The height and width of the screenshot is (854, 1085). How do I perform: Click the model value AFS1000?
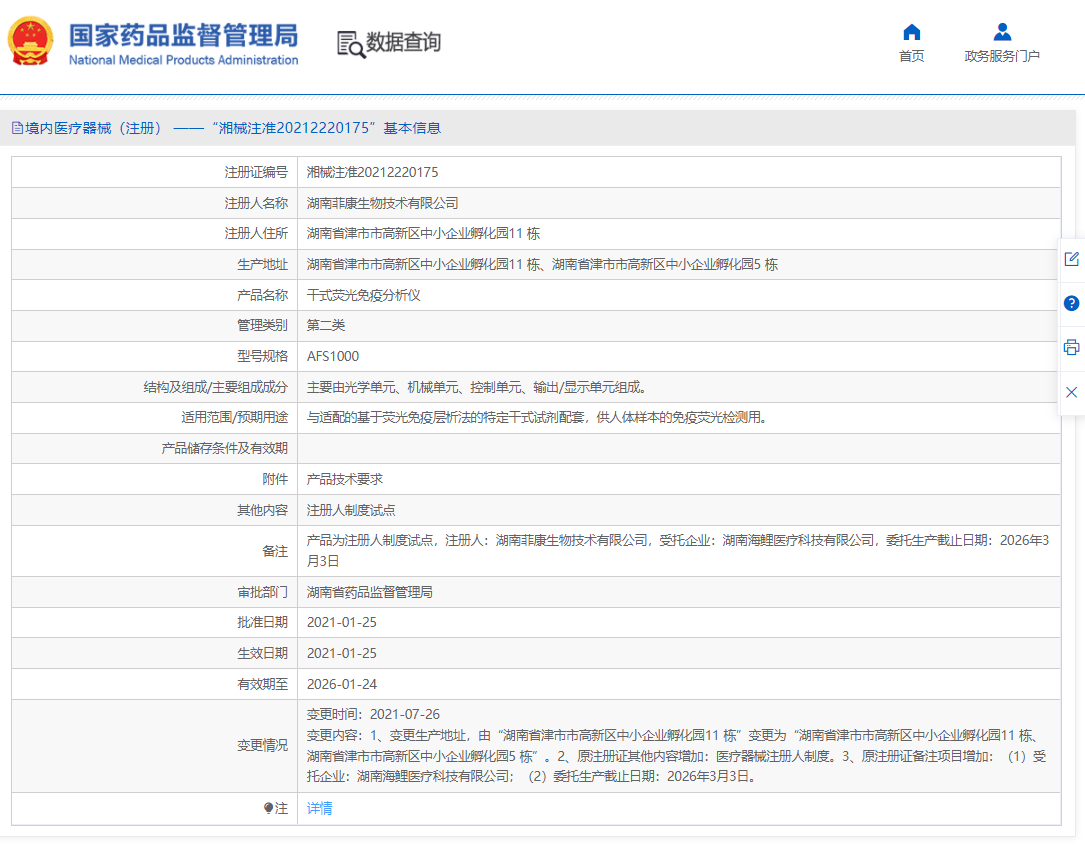(333, 356)
